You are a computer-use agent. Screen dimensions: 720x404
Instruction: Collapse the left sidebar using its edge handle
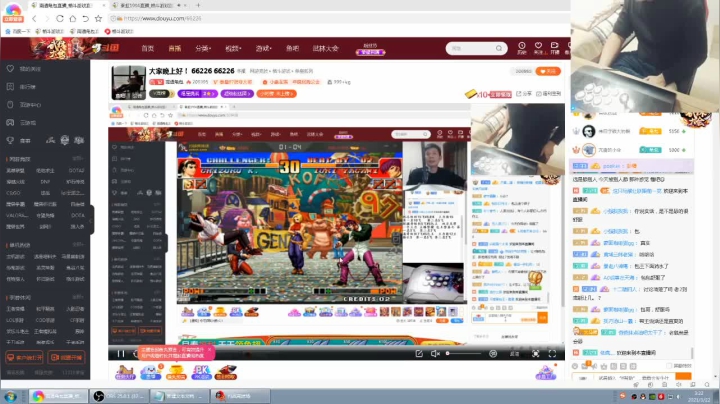pos(92,220)
